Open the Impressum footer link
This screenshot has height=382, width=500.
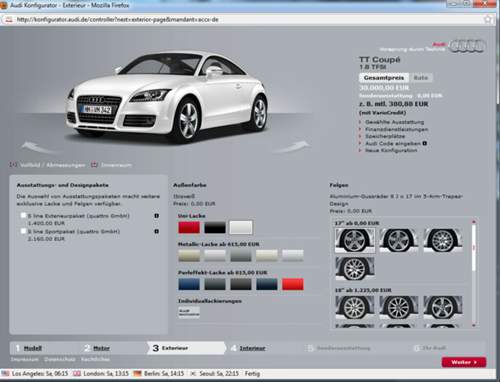tap(25, 359)
